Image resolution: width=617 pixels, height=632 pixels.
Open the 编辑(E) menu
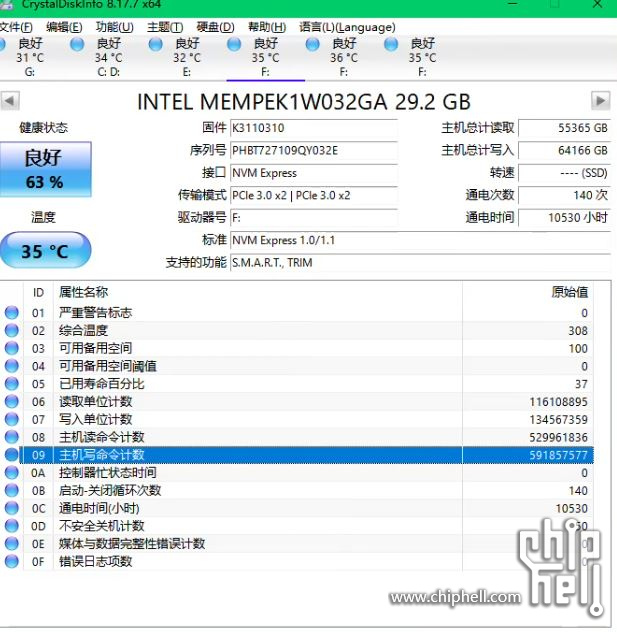64,27
